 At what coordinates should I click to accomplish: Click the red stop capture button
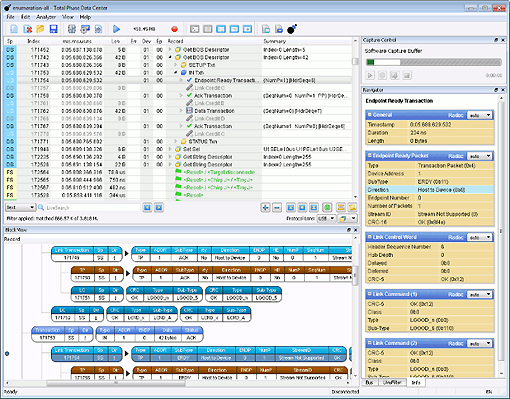click(x=174, y=29)
